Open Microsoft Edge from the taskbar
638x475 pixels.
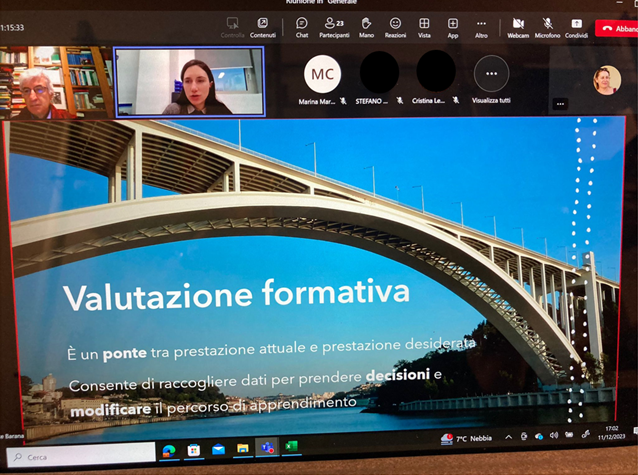[x=168, y=451]
